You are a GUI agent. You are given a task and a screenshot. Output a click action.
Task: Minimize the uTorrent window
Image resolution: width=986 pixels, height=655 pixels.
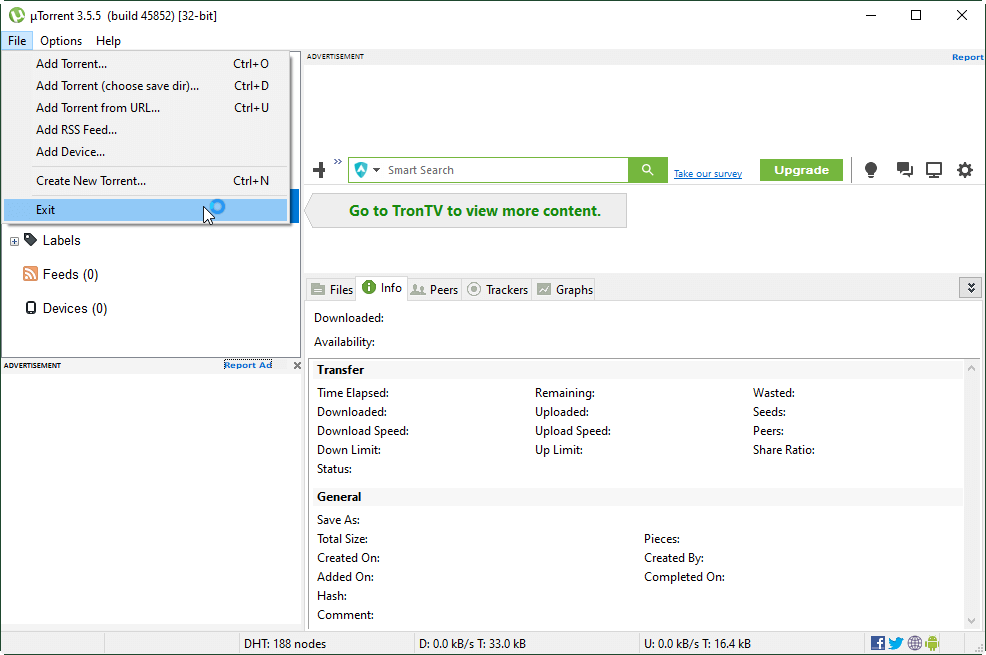[871, 15]
